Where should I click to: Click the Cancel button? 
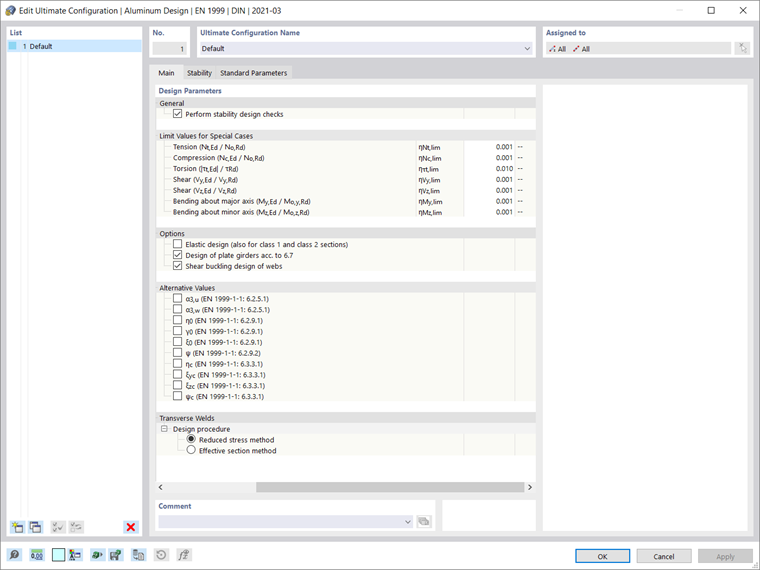pyautogui.click(x=664, y=556)
